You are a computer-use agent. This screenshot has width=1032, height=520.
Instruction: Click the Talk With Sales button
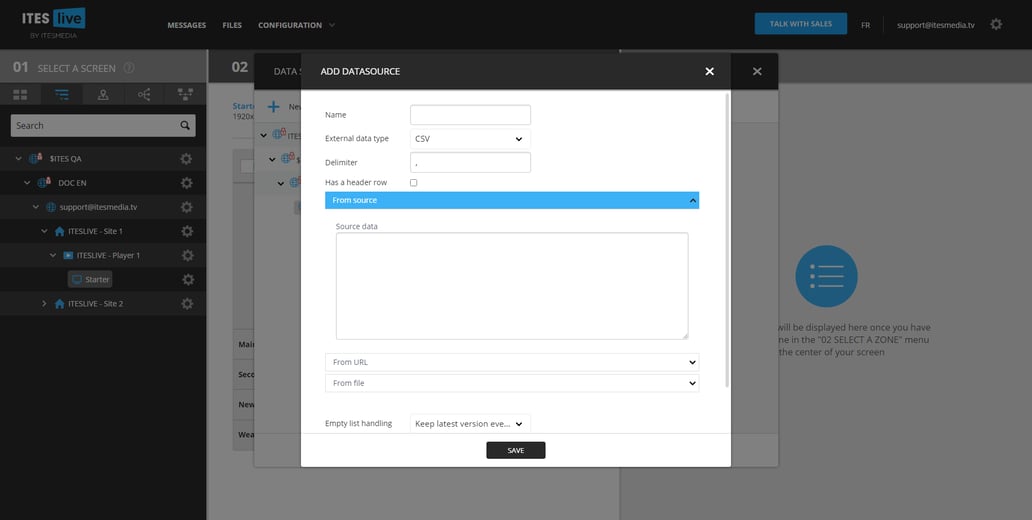[x=800, y=24]
